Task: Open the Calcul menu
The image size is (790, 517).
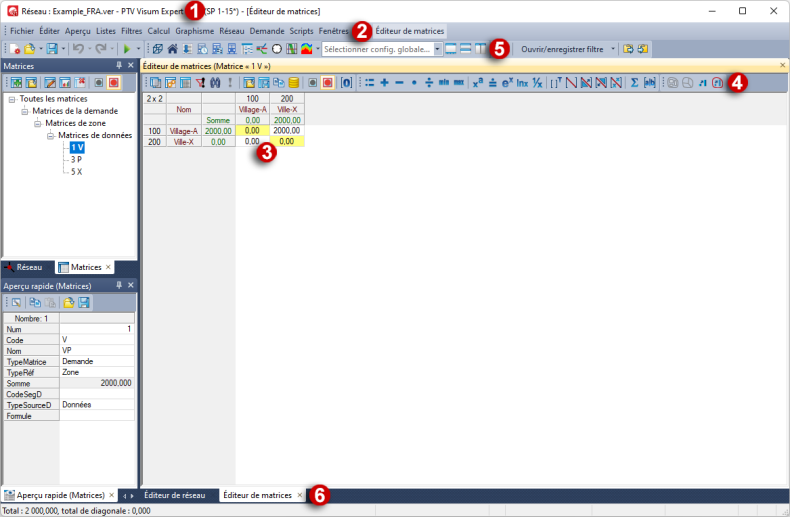Action: pos(158,31)
